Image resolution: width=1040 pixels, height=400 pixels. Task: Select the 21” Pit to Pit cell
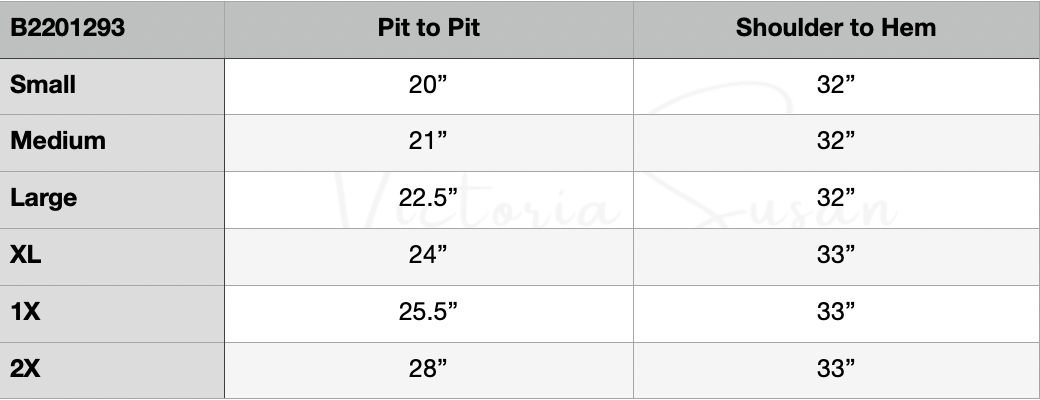pos(428,141)
